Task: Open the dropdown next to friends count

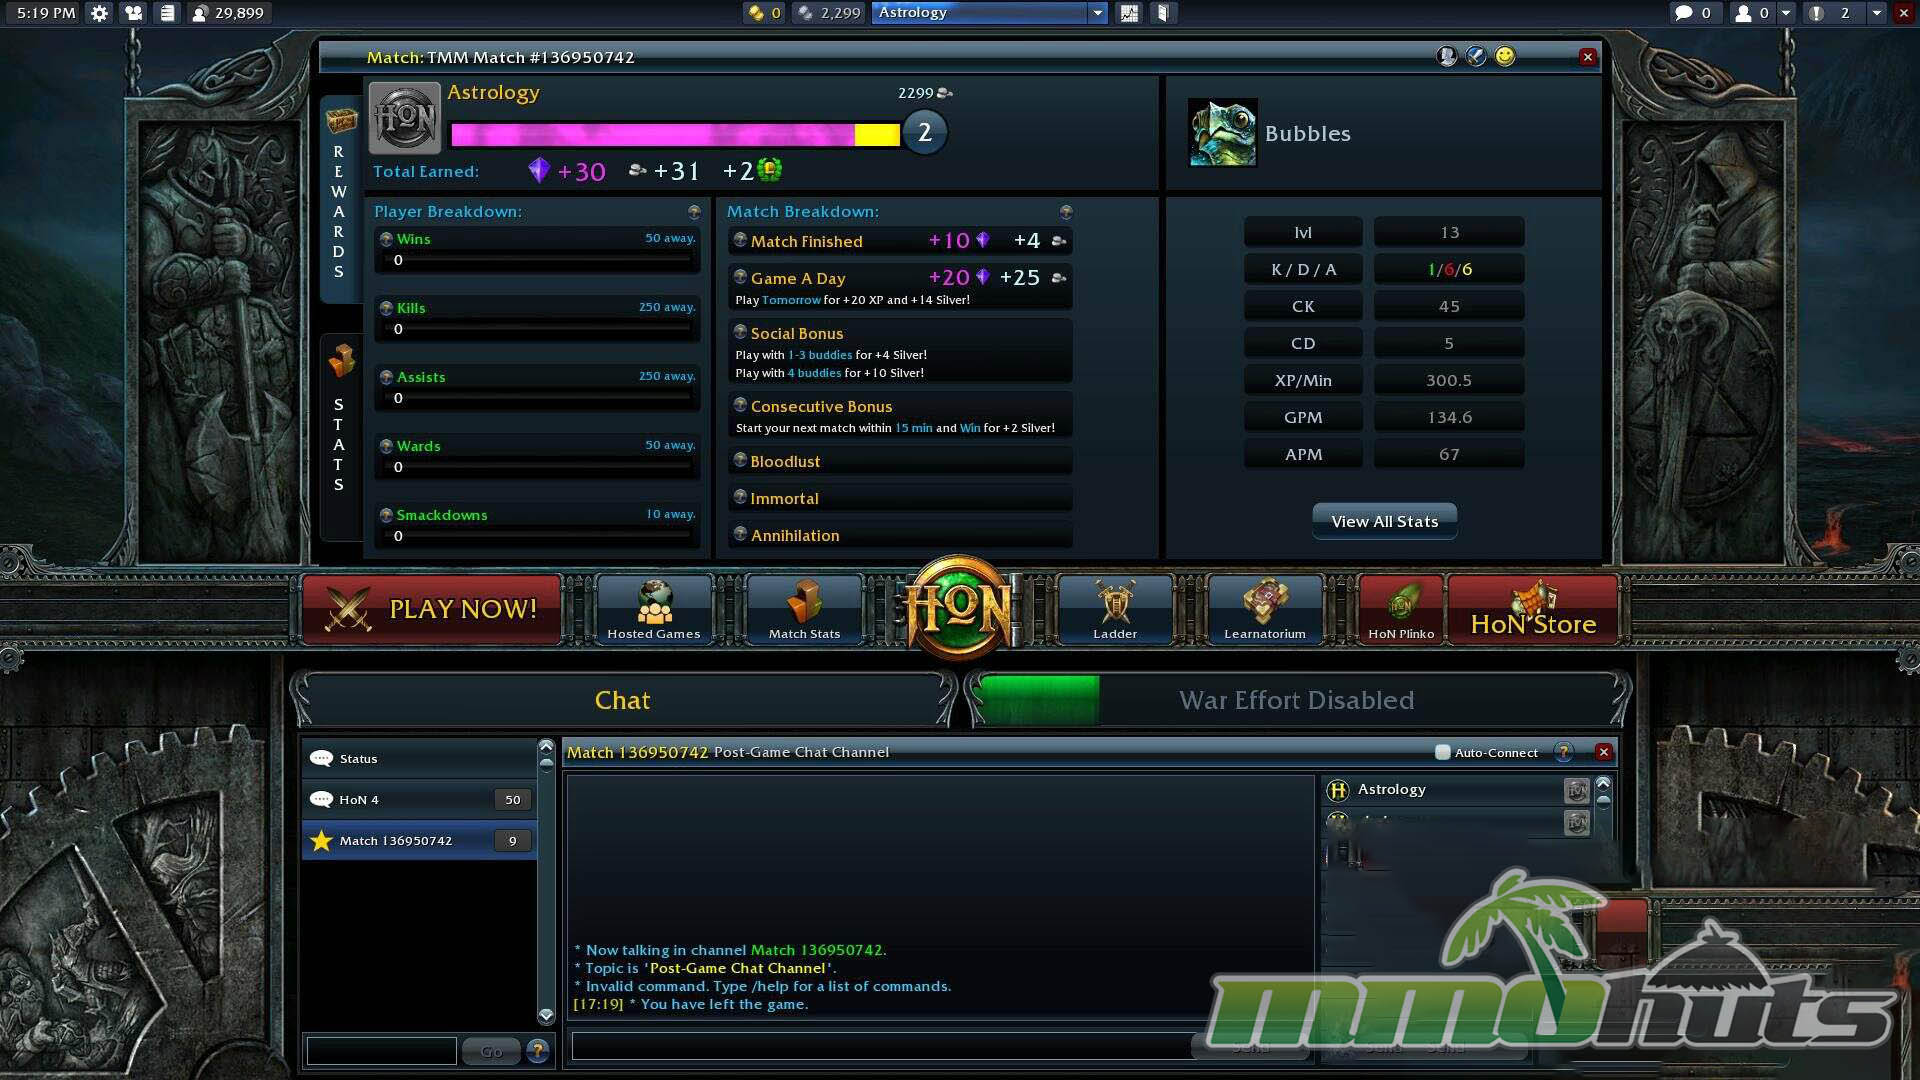Action: [1787, 13]
